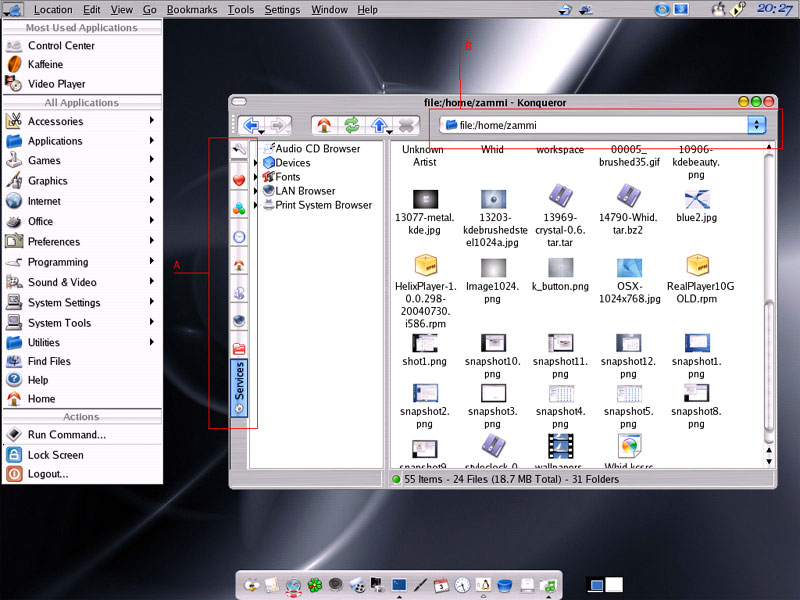The image size is (800, 600).
Task: Expand the Fonts tree node
Action: (256, 177)
